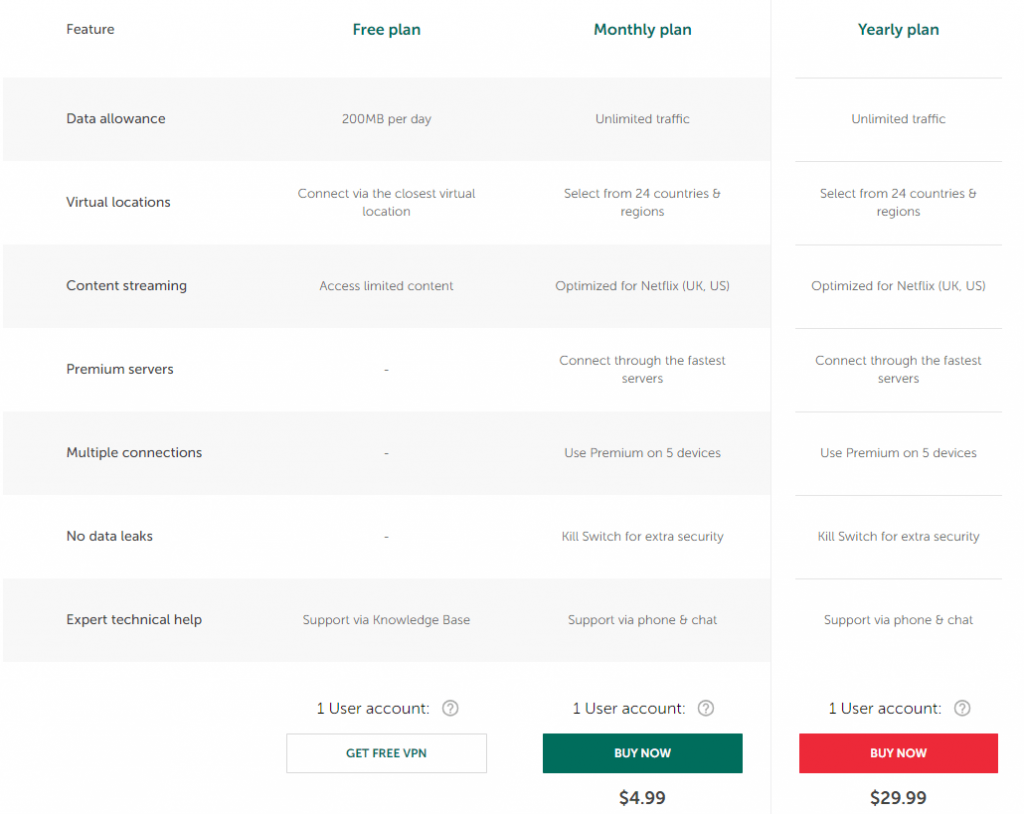Image resolution: width=1024 pixels, height=814 pixels.
Task: Click the Multiple connections row label
Action: [134, 453]
